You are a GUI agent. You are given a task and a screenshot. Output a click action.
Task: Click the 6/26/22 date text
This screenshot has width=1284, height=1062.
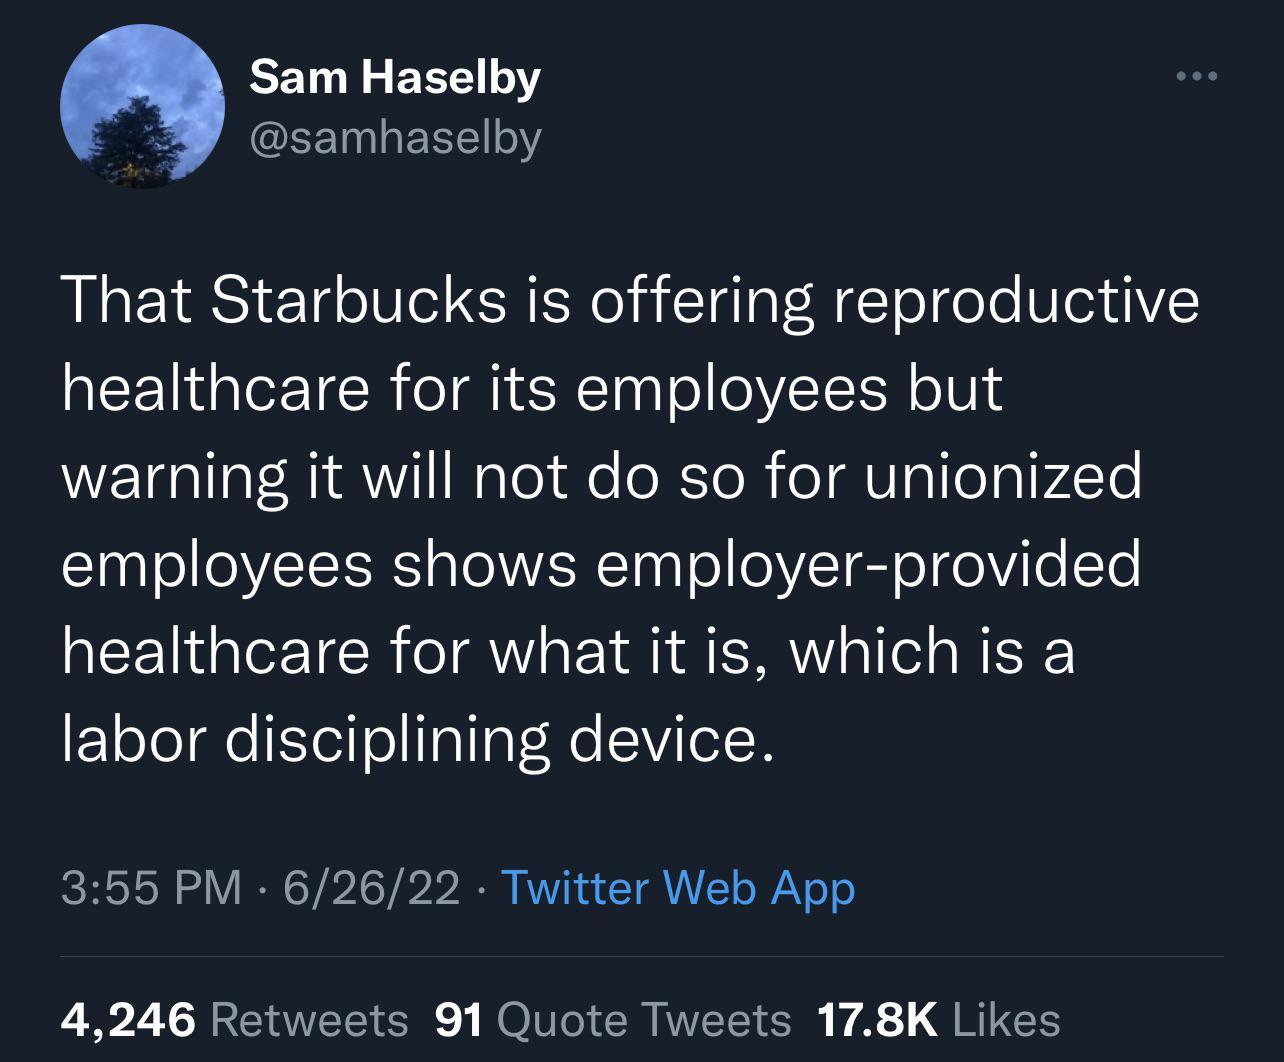pyautogui.click(x=369, y=887)
